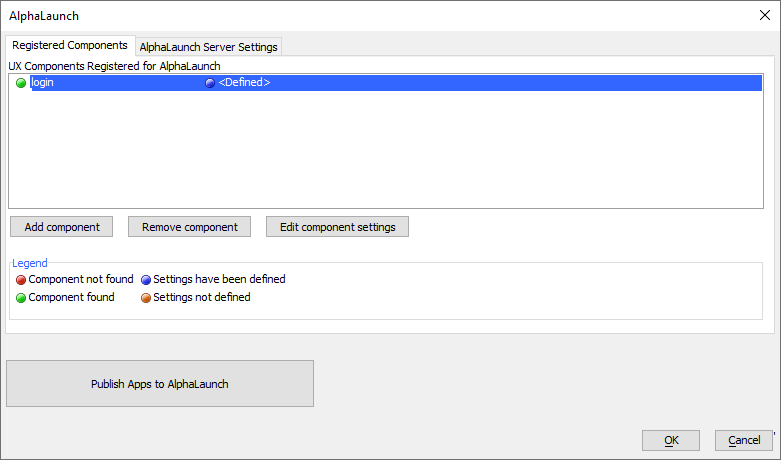Screen dimensions: 781x460
Task: Select the login component row
Action: [x=386, y=83]
